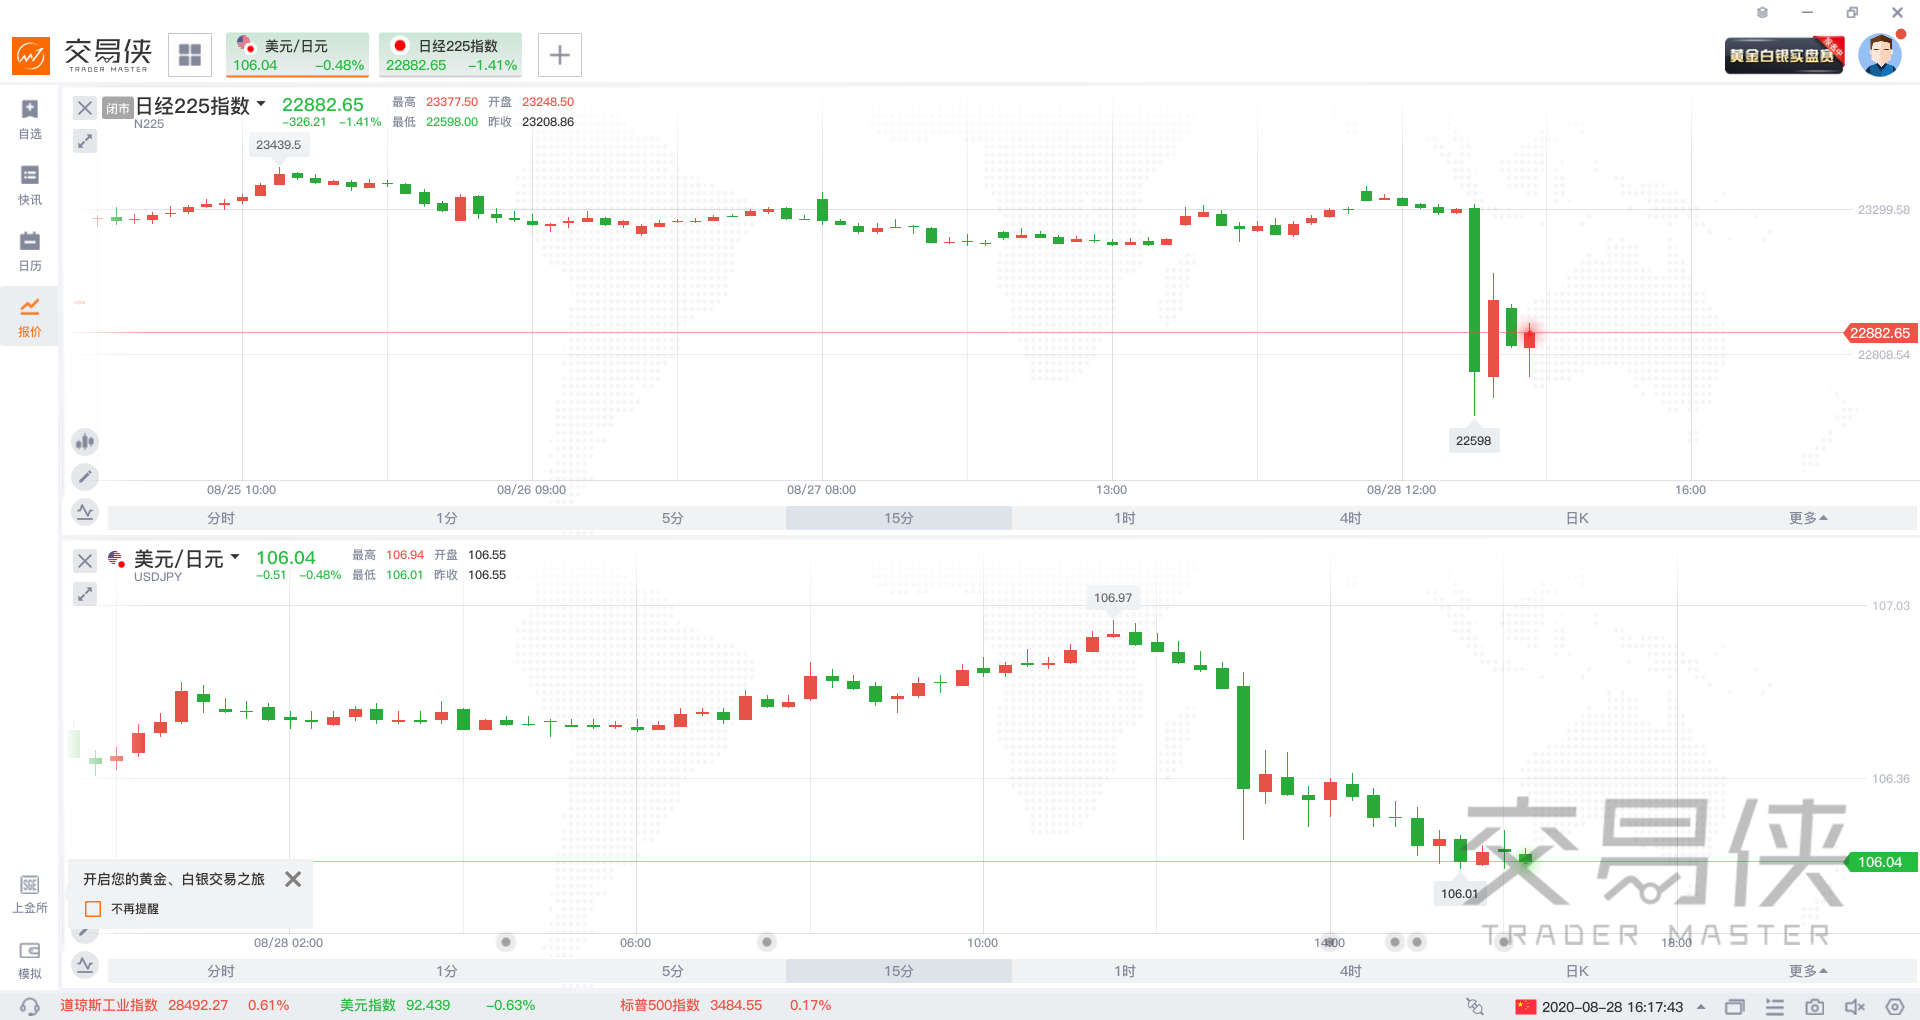
Task: Click the 交易侠 app logo
Action: (82, 55)
